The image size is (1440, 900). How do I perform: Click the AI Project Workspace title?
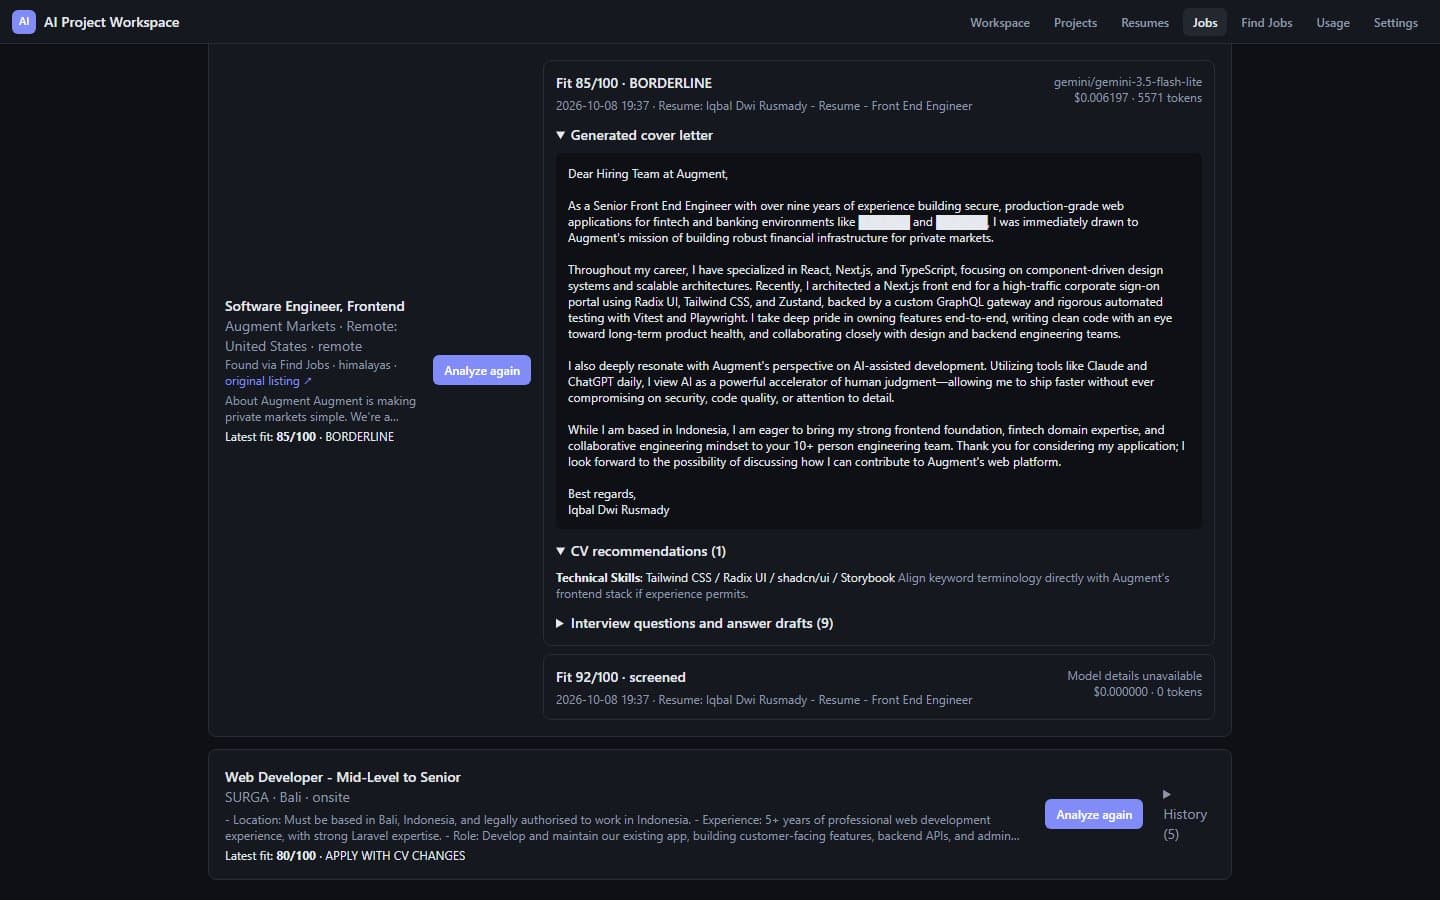[112, 22]
